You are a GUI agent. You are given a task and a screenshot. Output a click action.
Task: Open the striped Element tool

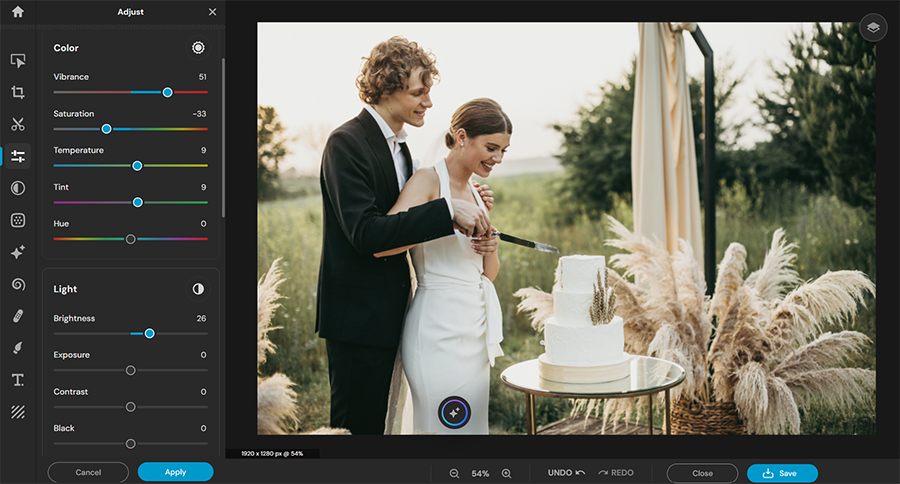18,412
